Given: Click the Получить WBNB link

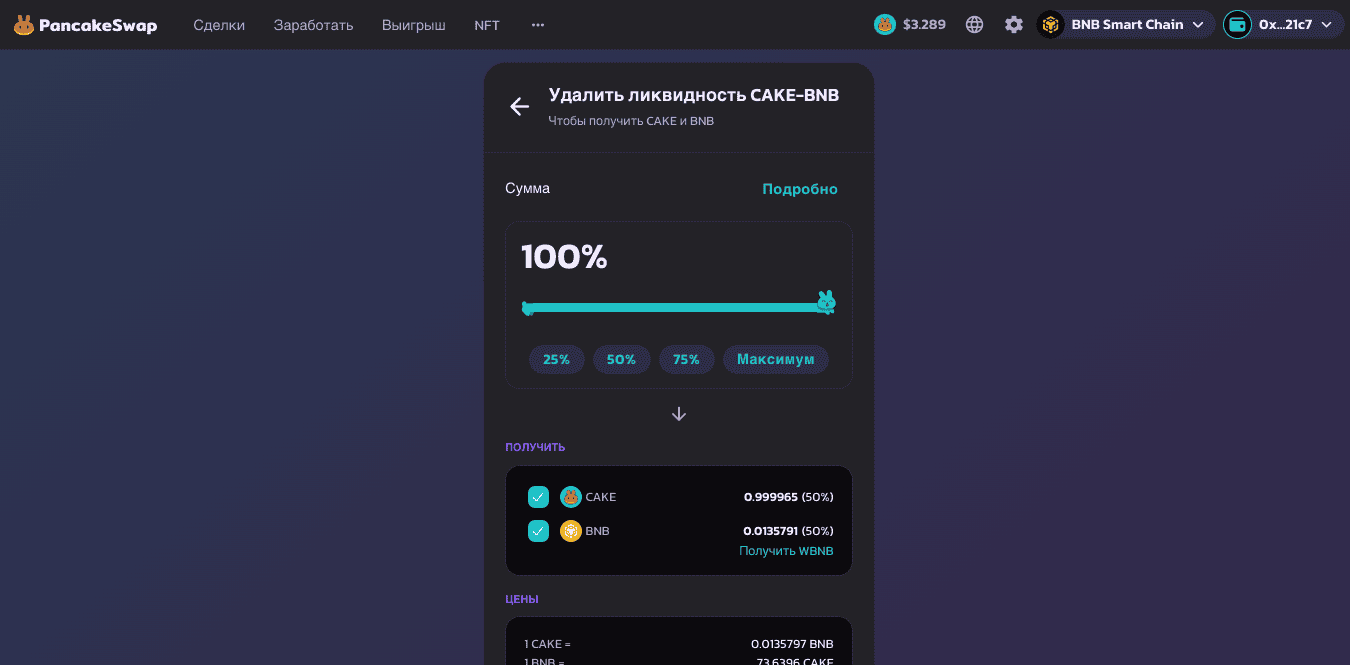Looking at the screenshot, I should (786, 551).
